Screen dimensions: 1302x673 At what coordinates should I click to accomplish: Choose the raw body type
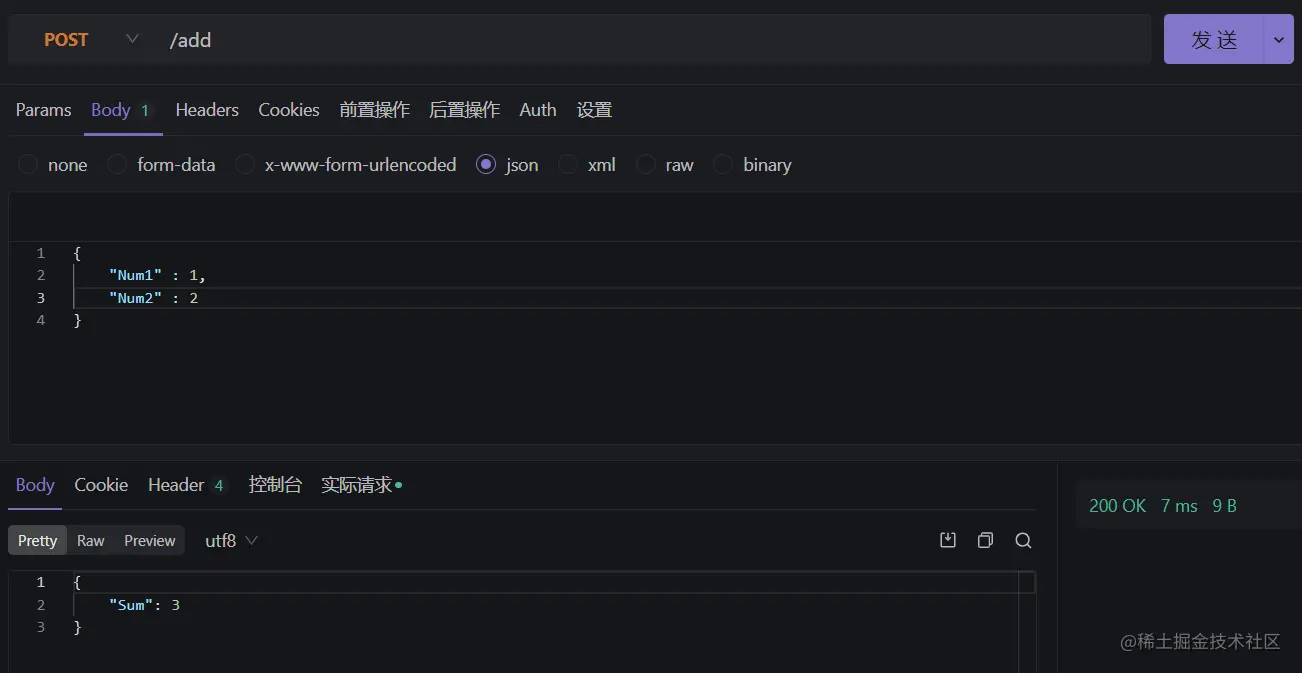(665, 165)
